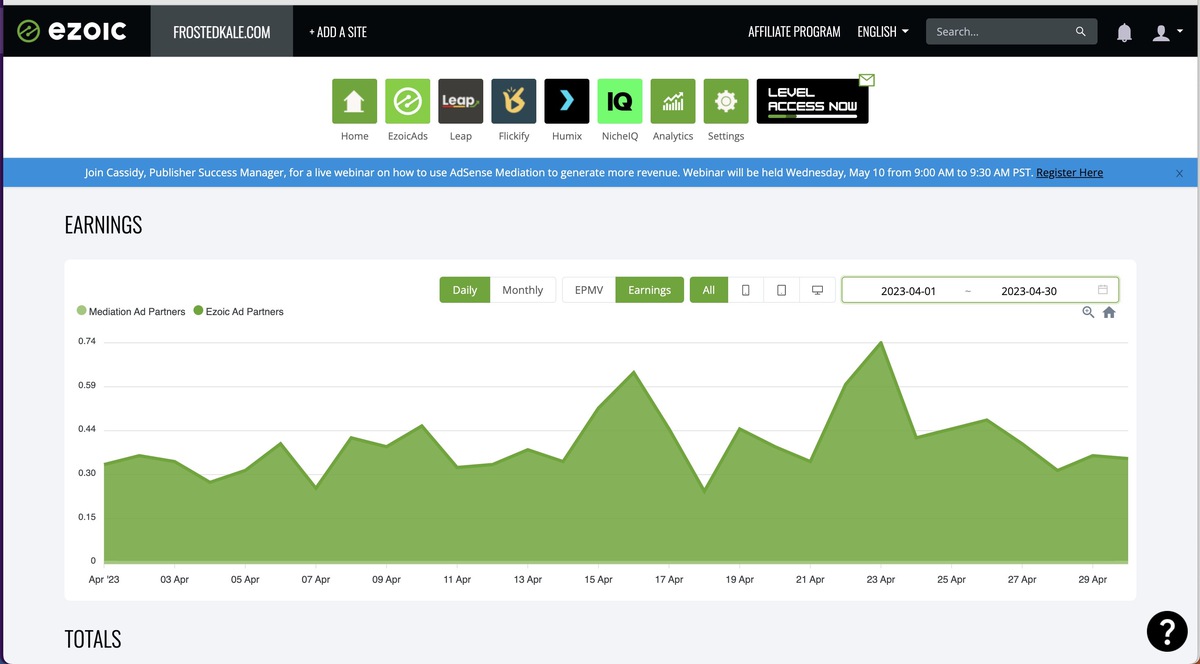Toggle Ezoic Ad Partners legend series
The width and height of the screenshot is (1200, 664).
point(238,311)
